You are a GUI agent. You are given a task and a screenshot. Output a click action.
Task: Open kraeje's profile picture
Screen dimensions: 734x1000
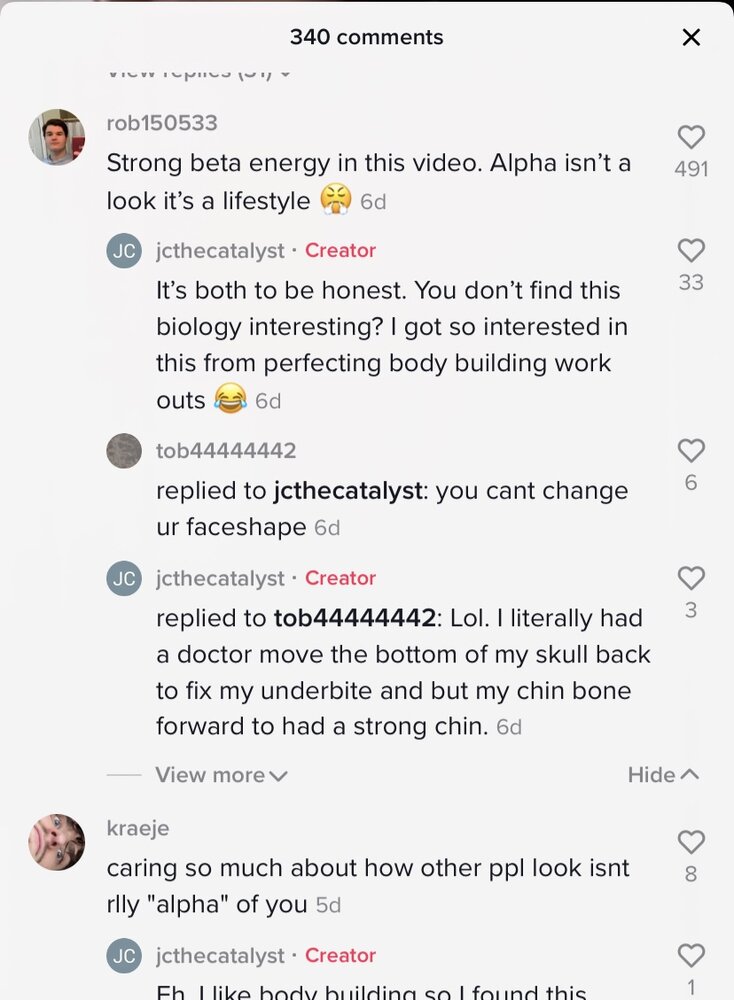point(56,842)
